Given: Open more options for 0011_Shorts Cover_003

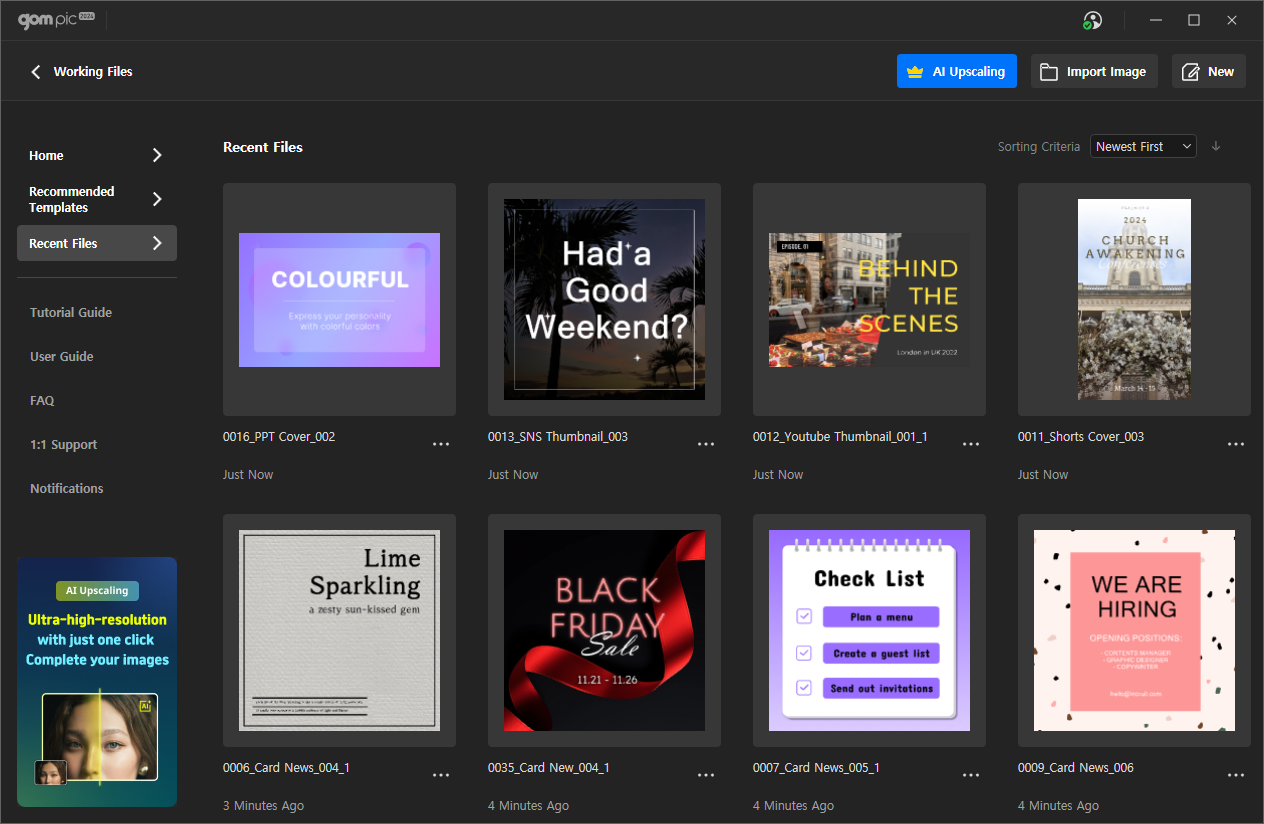Looking at the screenshot, I should coord(1236,444).
